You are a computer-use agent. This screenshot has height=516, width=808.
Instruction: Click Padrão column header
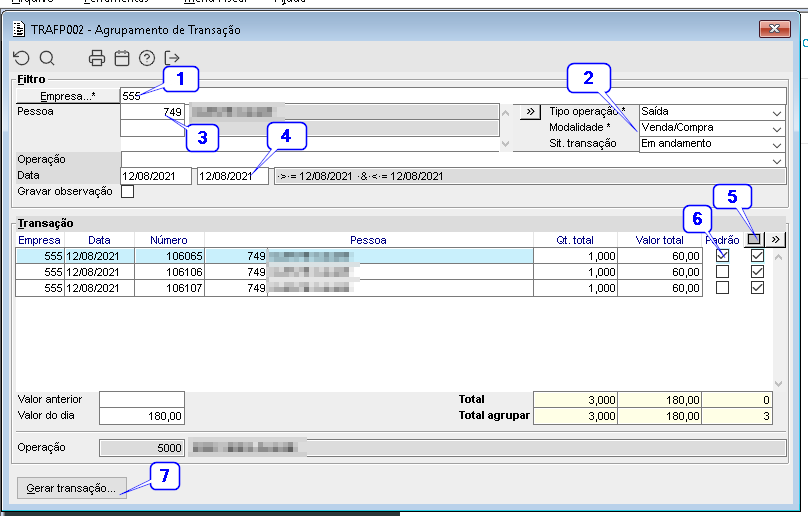point(722,240)
